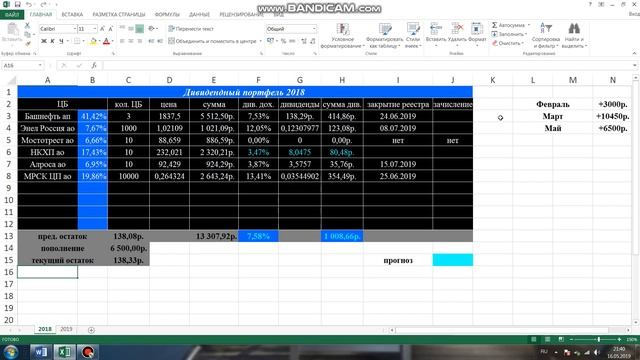The width and height of the screenshot is (640, 360).
Task: Click the Save icon in quick access toolbar
Action: pyautogui.click(x=17, y=4)
